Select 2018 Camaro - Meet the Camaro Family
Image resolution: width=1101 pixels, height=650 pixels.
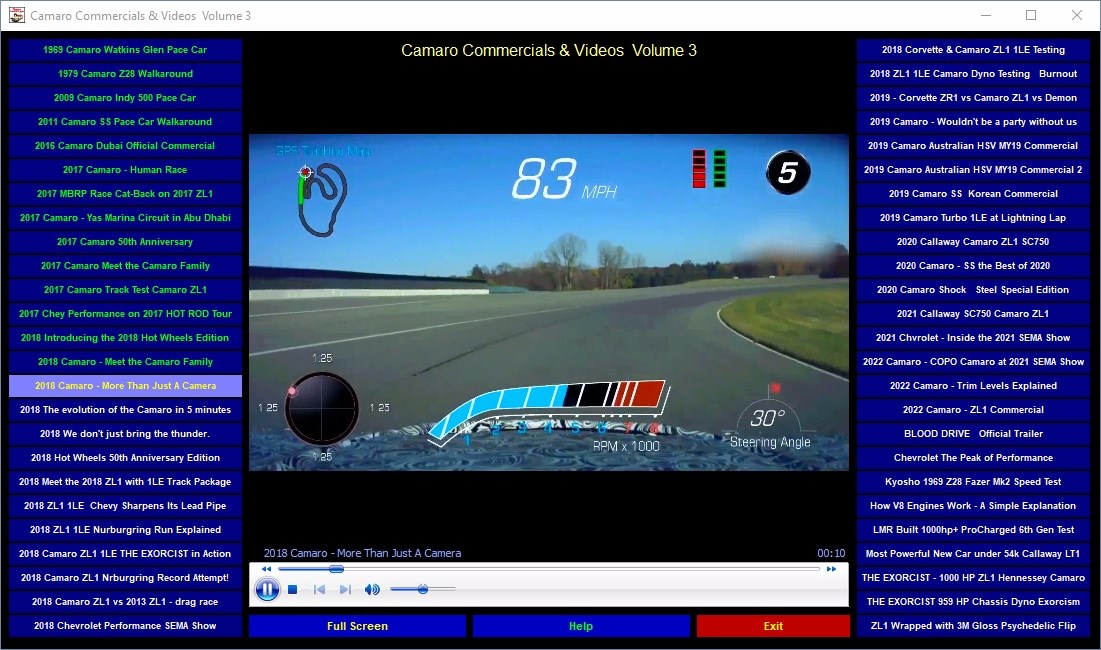(125, 362)
